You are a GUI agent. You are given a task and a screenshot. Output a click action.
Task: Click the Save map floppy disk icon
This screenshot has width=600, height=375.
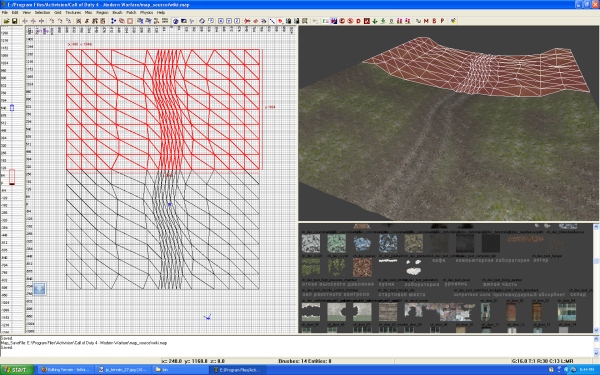(x=15, y=21)
